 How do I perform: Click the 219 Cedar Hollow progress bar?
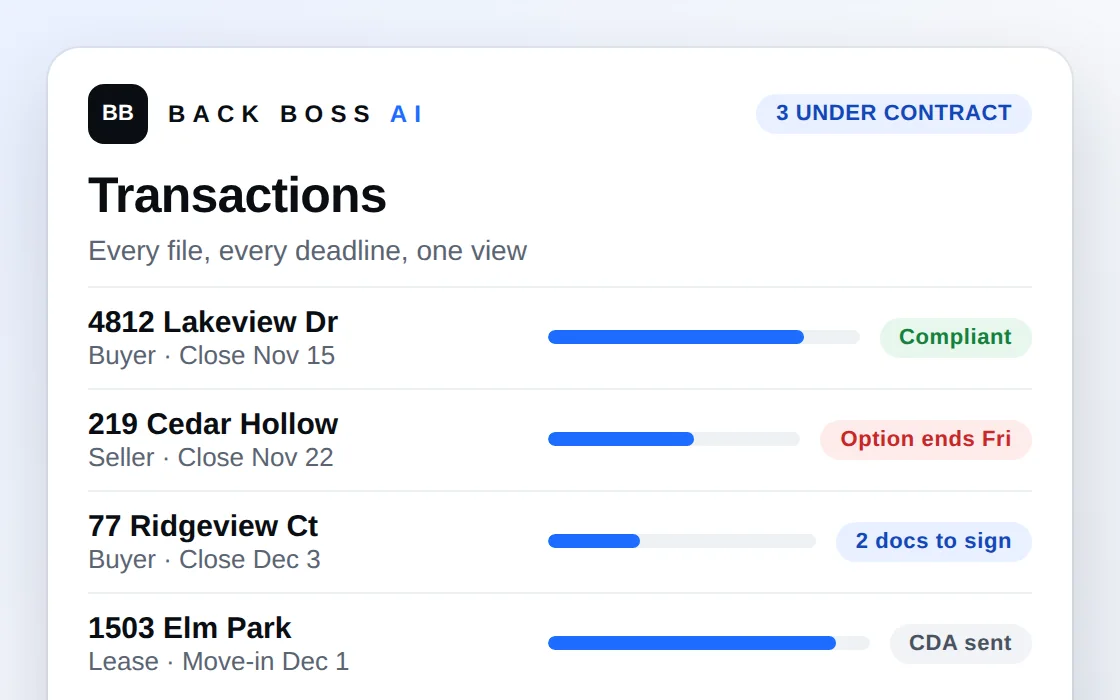pos(674,439)
